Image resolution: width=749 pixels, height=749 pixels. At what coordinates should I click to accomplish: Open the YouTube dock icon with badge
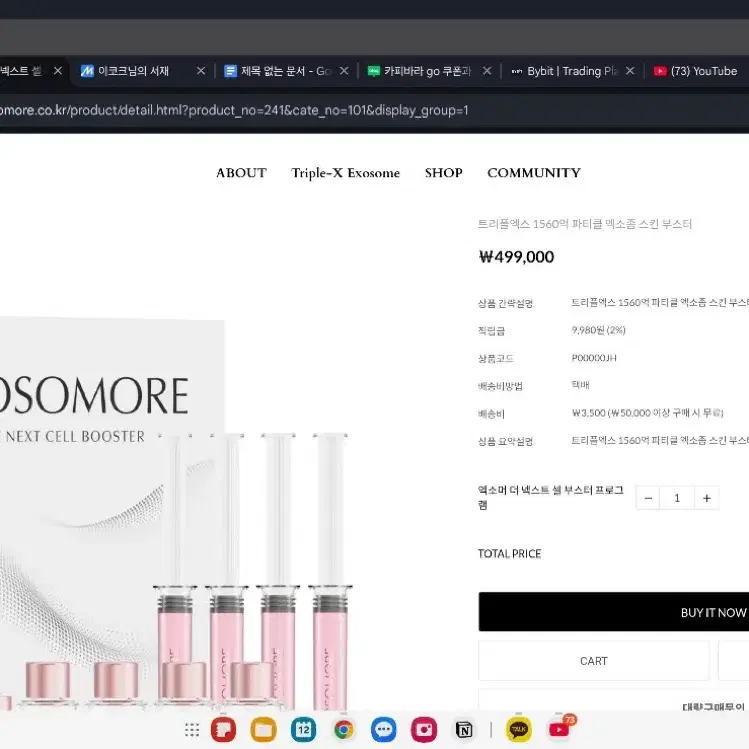[x=560, y=728]
